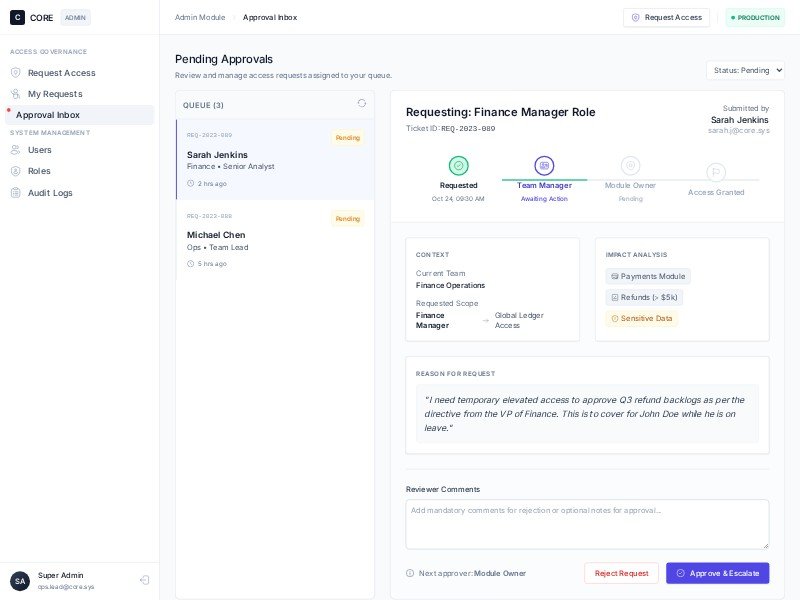Click the Team Manager step icon
This screenshot has height=600, width=800.
[544, 166]
